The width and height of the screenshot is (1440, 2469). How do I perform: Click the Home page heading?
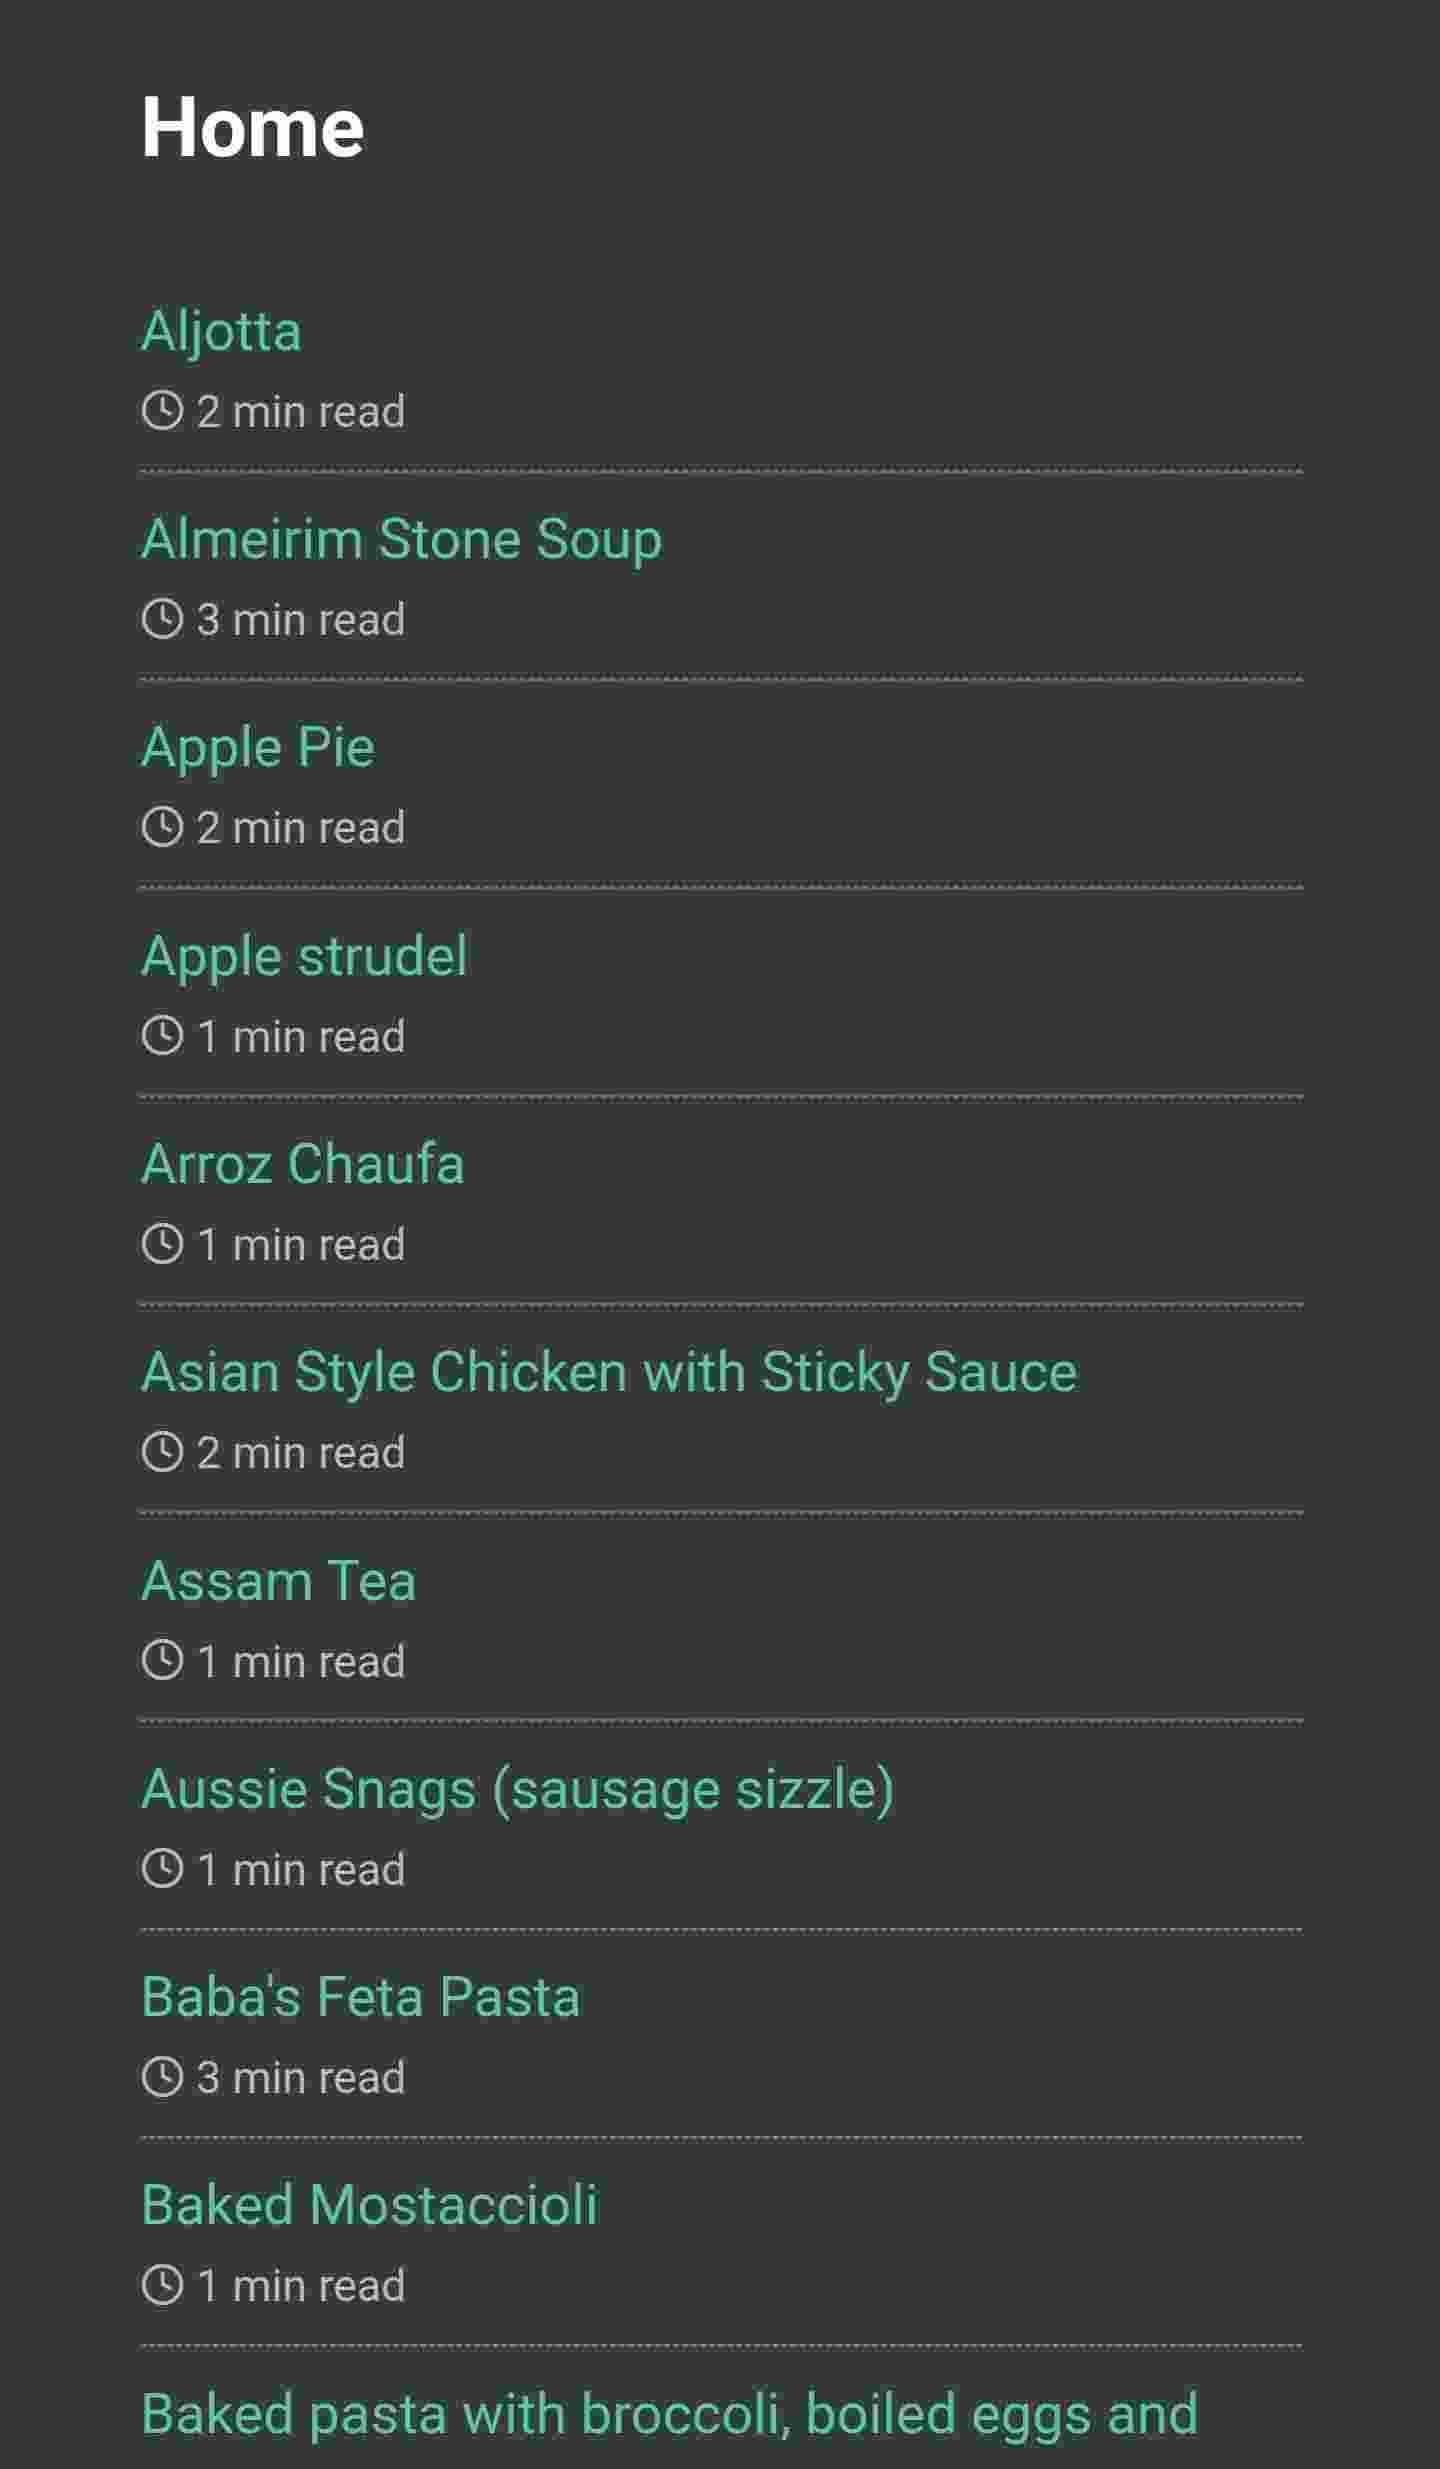coord(252,128)
